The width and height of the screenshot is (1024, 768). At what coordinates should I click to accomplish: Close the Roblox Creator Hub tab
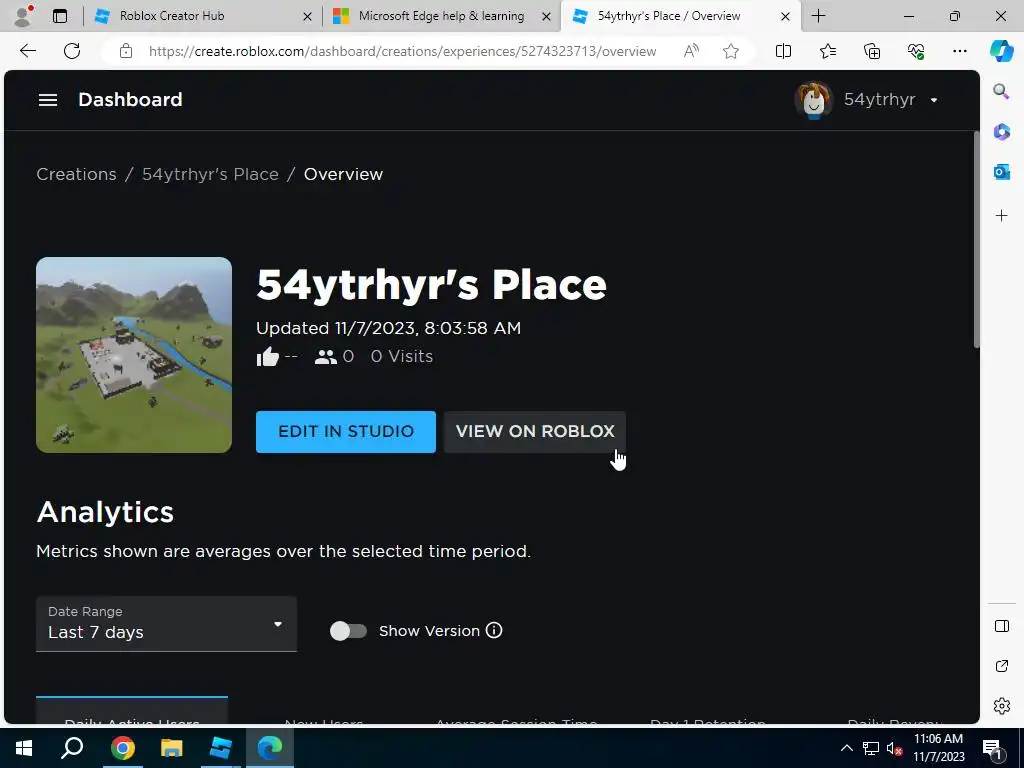click(x=307, y=16)
